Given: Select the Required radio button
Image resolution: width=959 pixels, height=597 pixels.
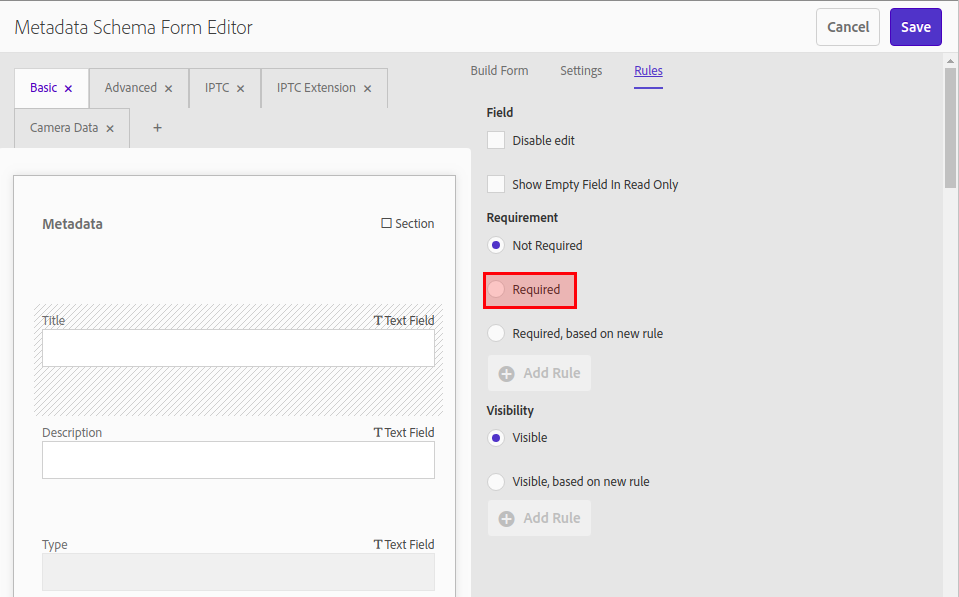Looking at the screenshot, I should 499,289.
